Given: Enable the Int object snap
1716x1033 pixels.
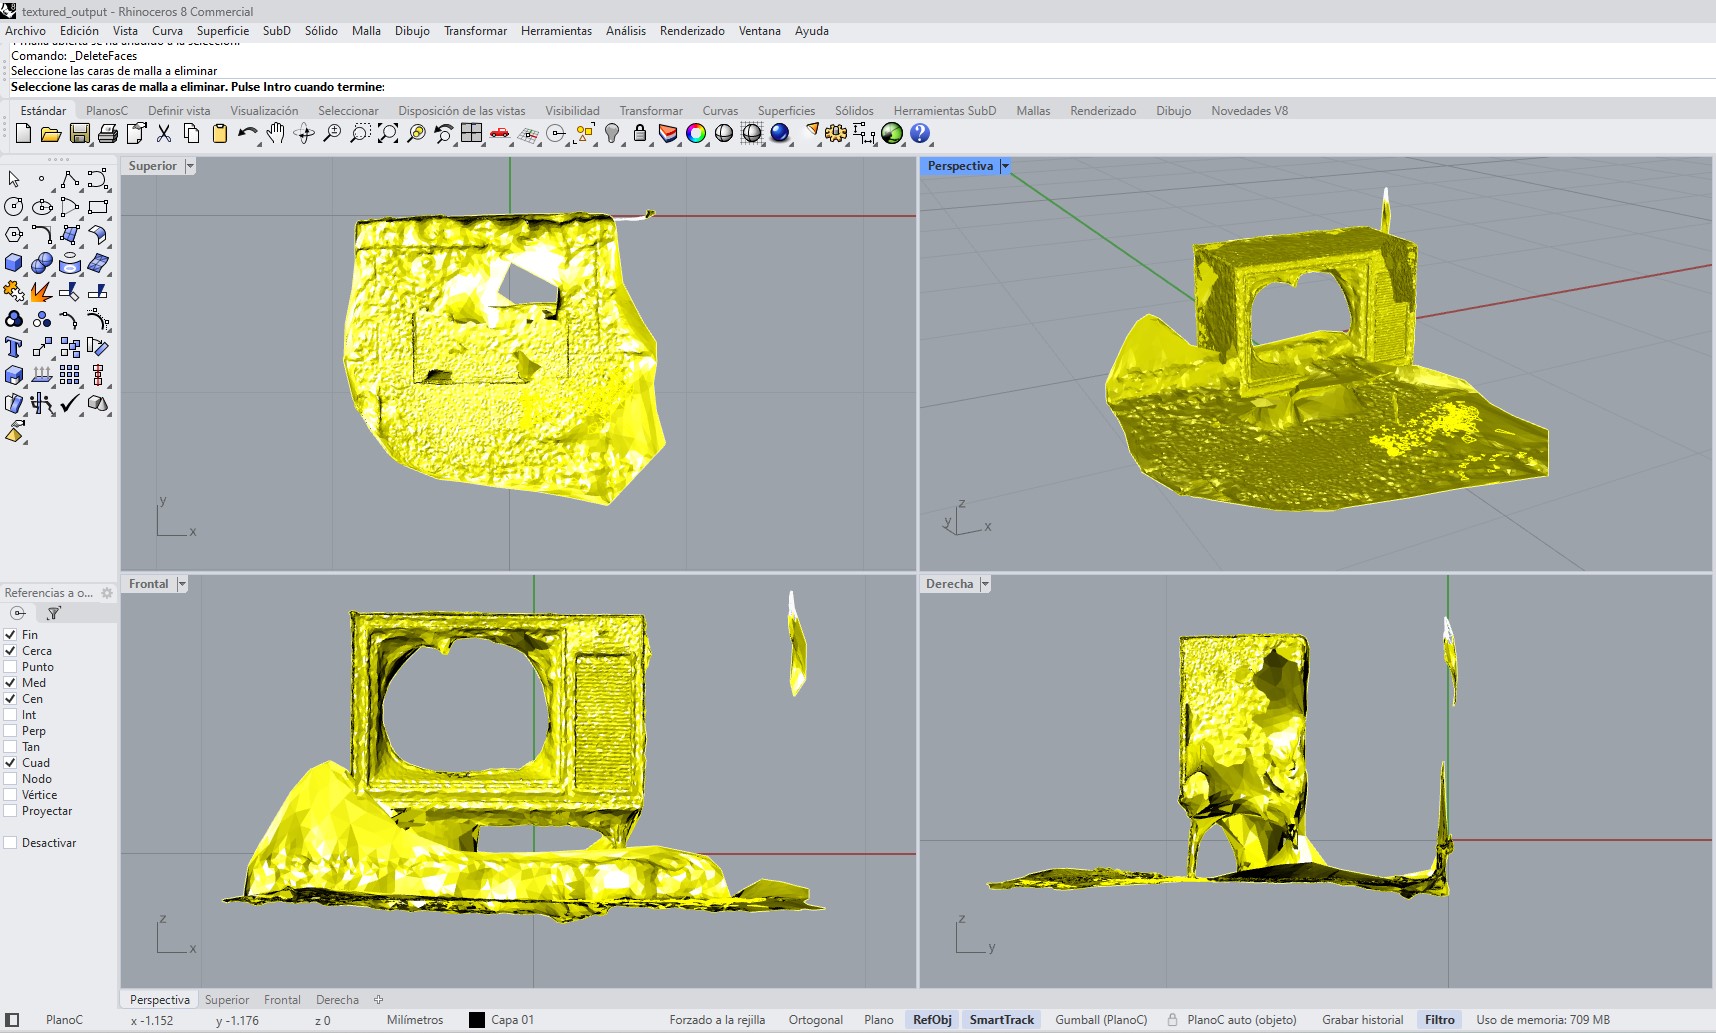Looking at the screenshot, I should click(9, 714).
